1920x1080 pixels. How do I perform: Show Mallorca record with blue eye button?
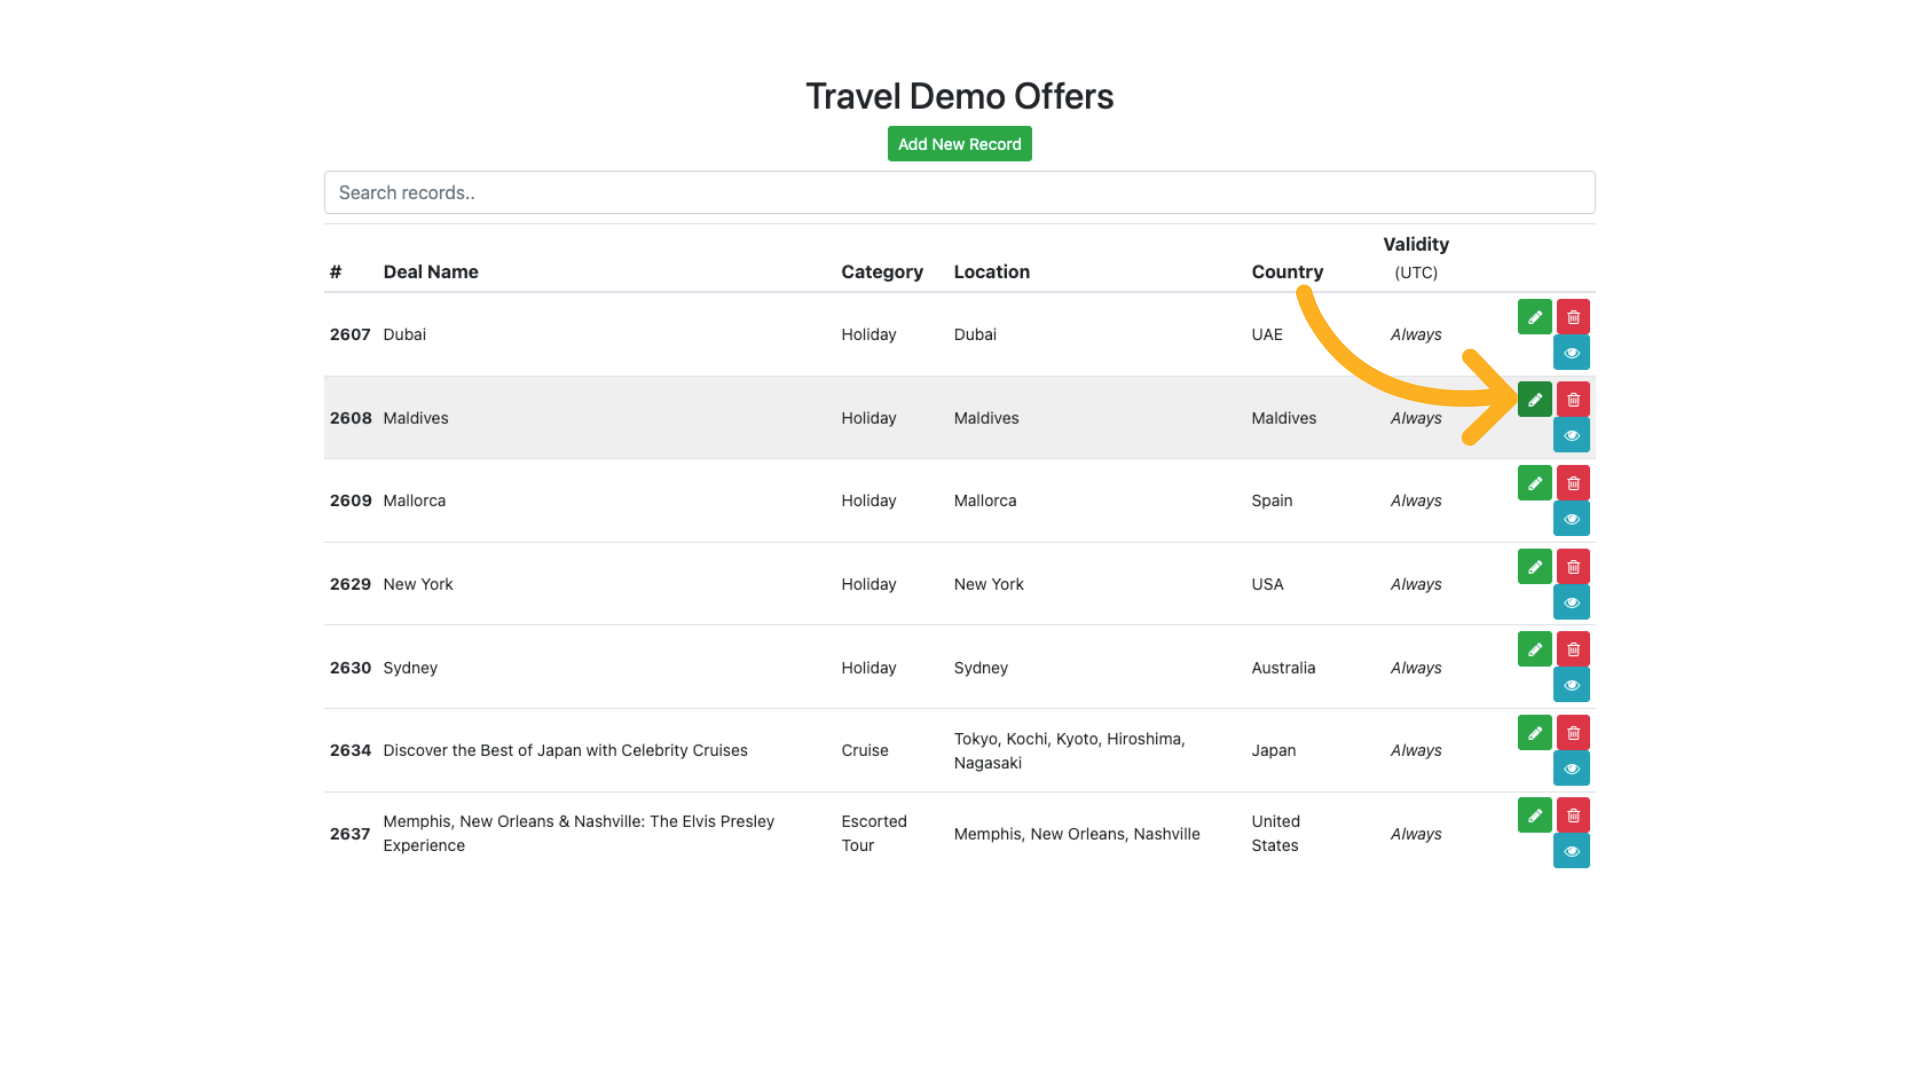(x=1571, y=519)
